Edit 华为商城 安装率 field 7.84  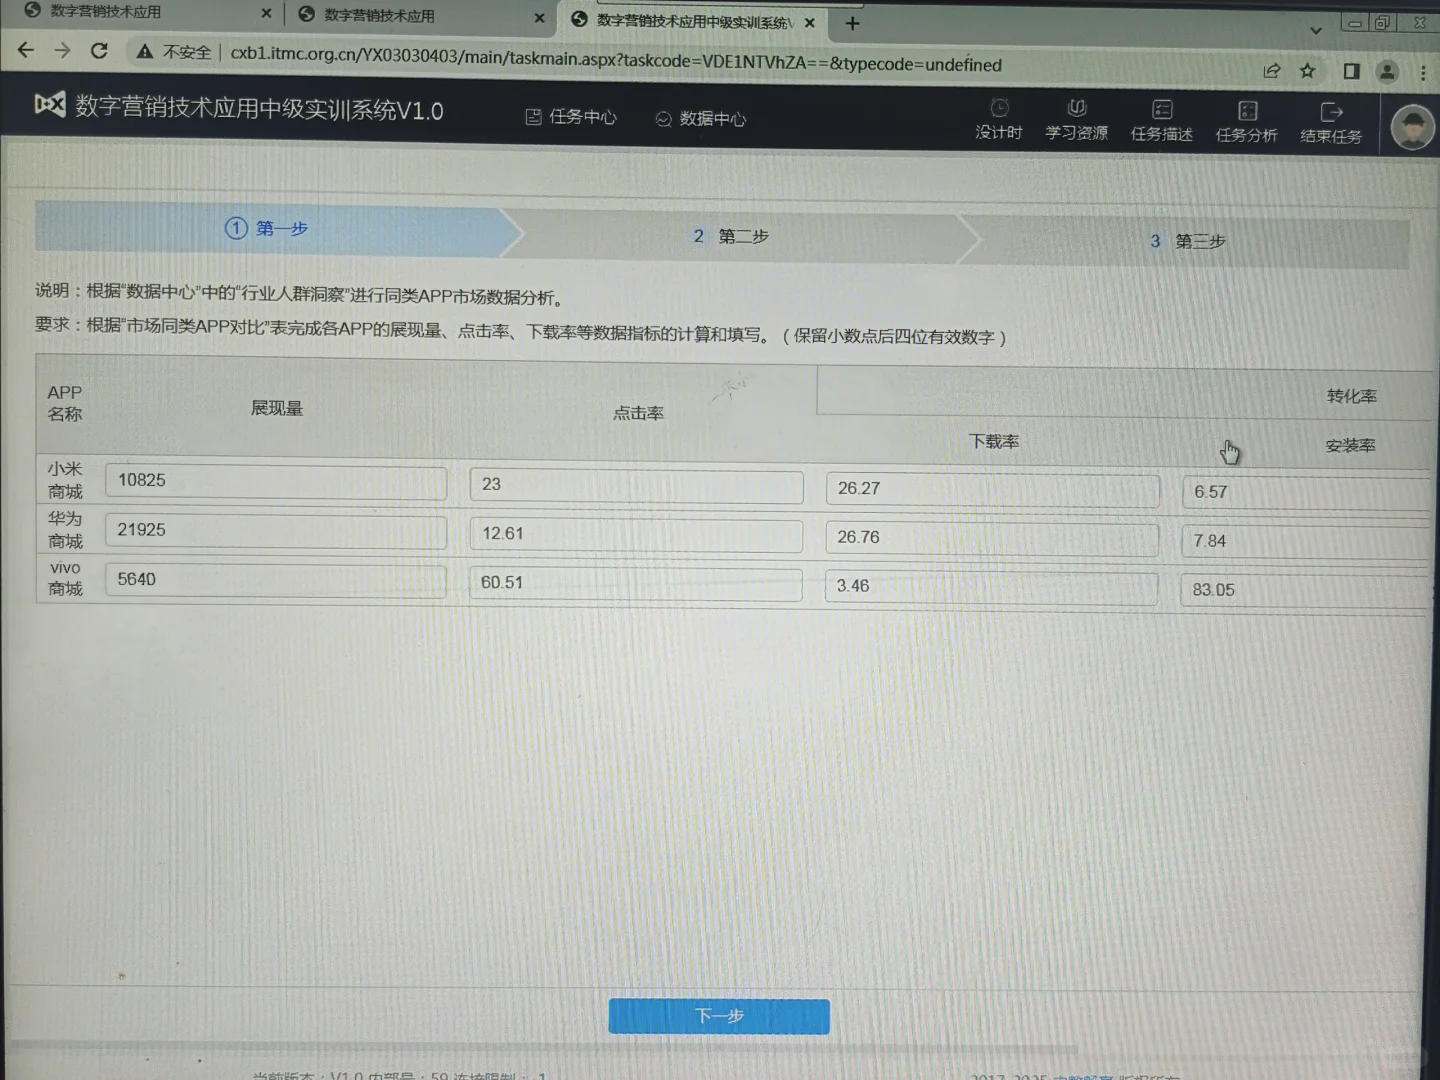(1305, 542)
